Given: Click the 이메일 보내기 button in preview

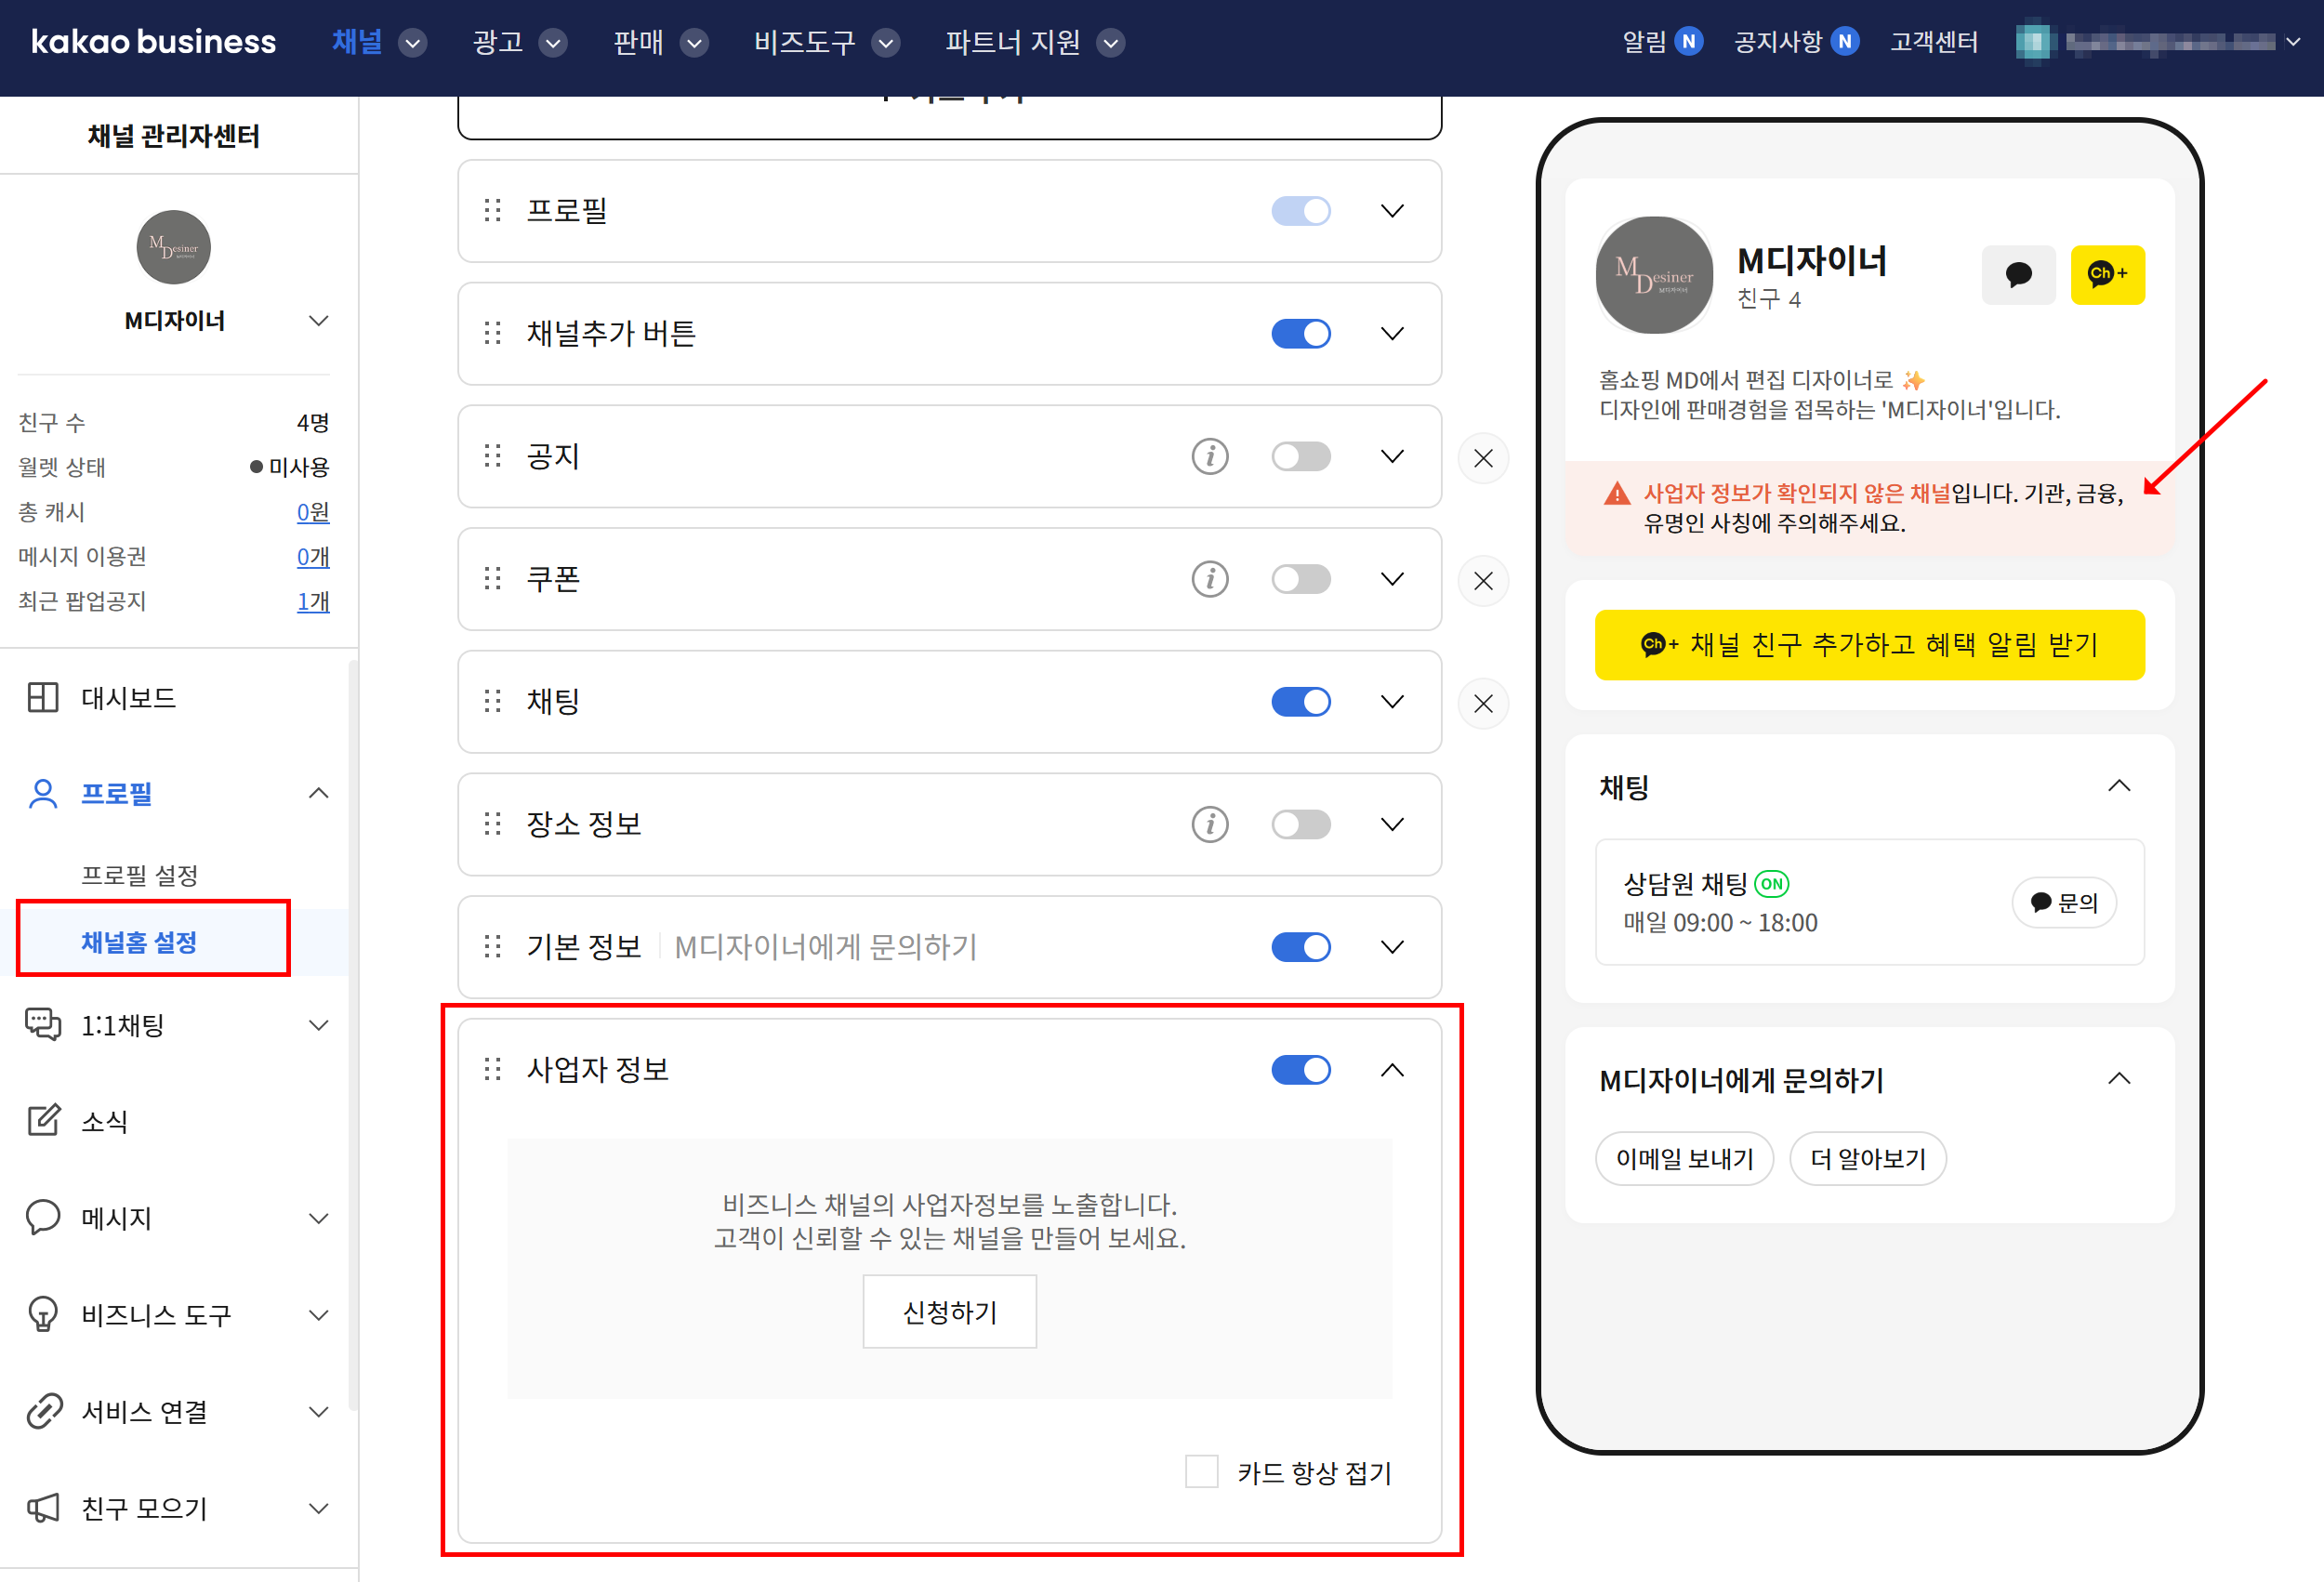Looking at the screenshot, I should click(x=1684, y=1158).
